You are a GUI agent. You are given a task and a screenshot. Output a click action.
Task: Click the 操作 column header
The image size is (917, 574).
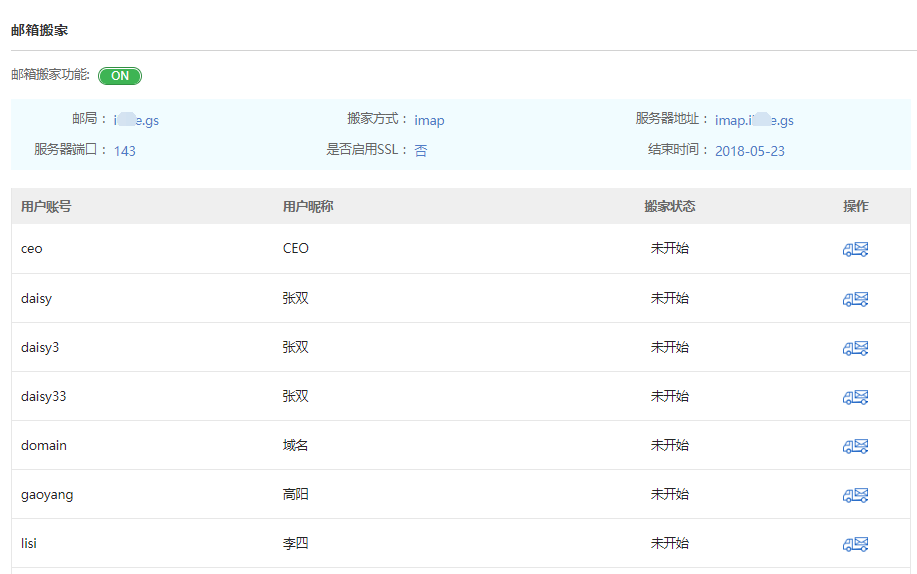point(855,207)
